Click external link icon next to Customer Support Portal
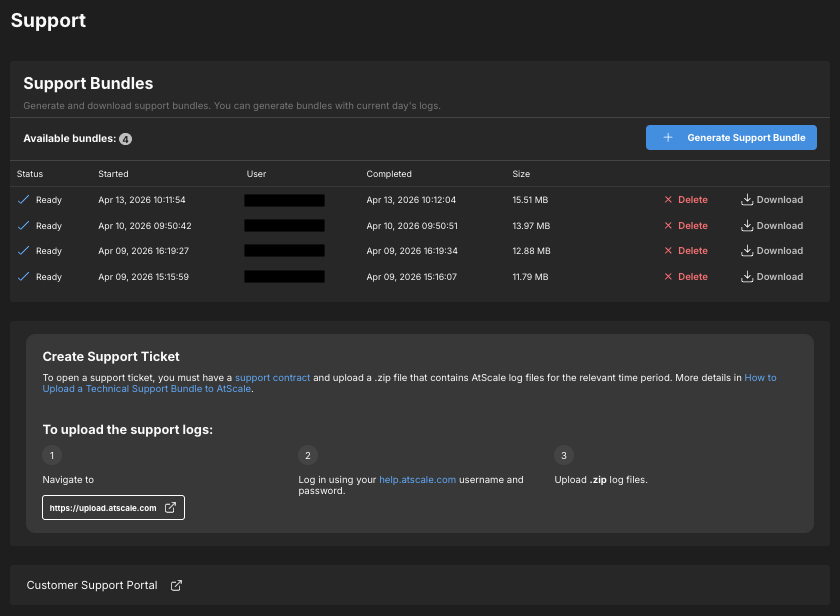The height and width of the screenshot is (616, 840). (x=176, y=585)
